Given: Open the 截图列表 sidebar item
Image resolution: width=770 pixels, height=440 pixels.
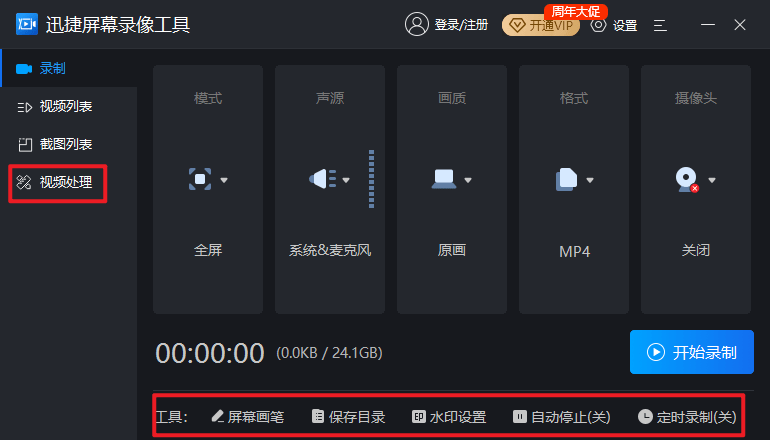Looking at the screenshot, I should pyautogui.click(x=69, y=144).
